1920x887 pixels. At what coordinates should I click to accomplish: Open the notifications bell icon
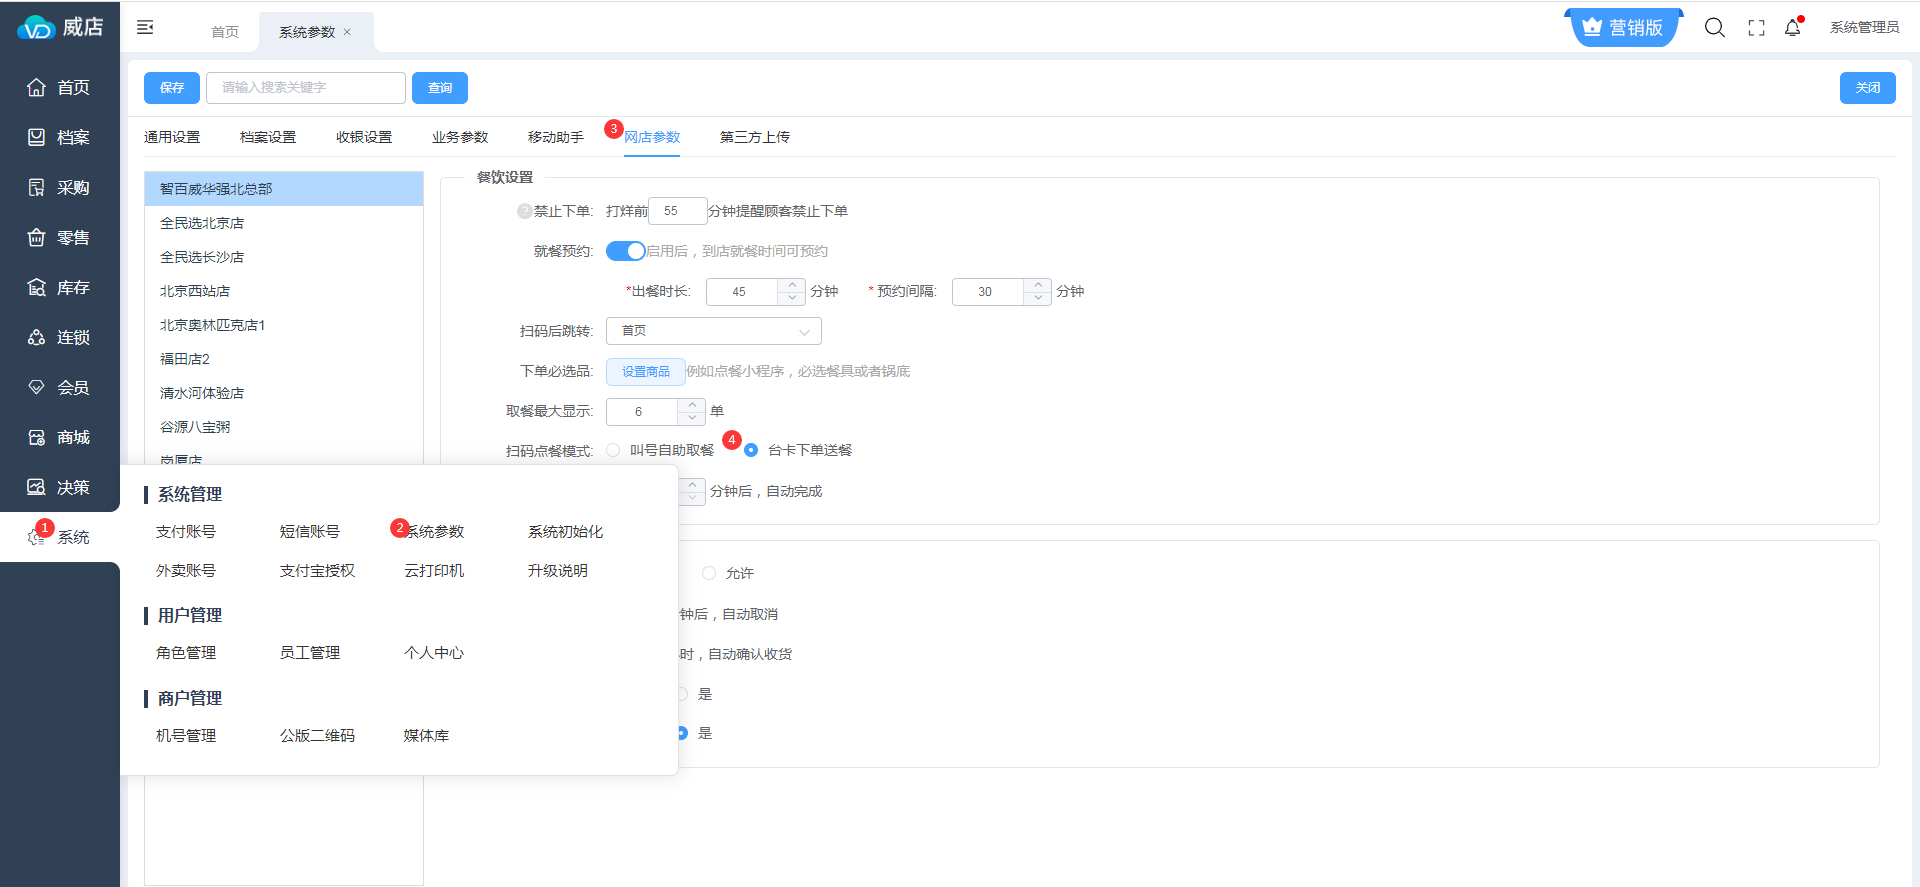tap(1792, 28)
